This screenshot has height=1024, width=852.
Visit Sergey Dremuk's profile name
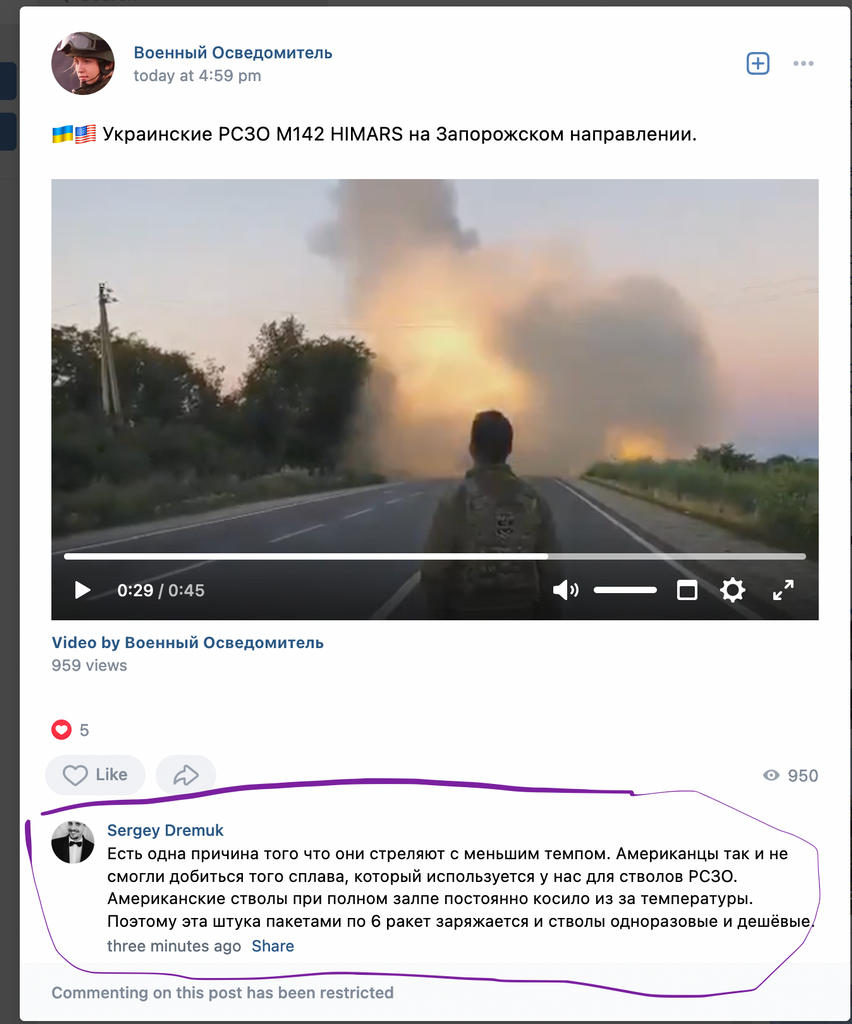coord(165,830)
